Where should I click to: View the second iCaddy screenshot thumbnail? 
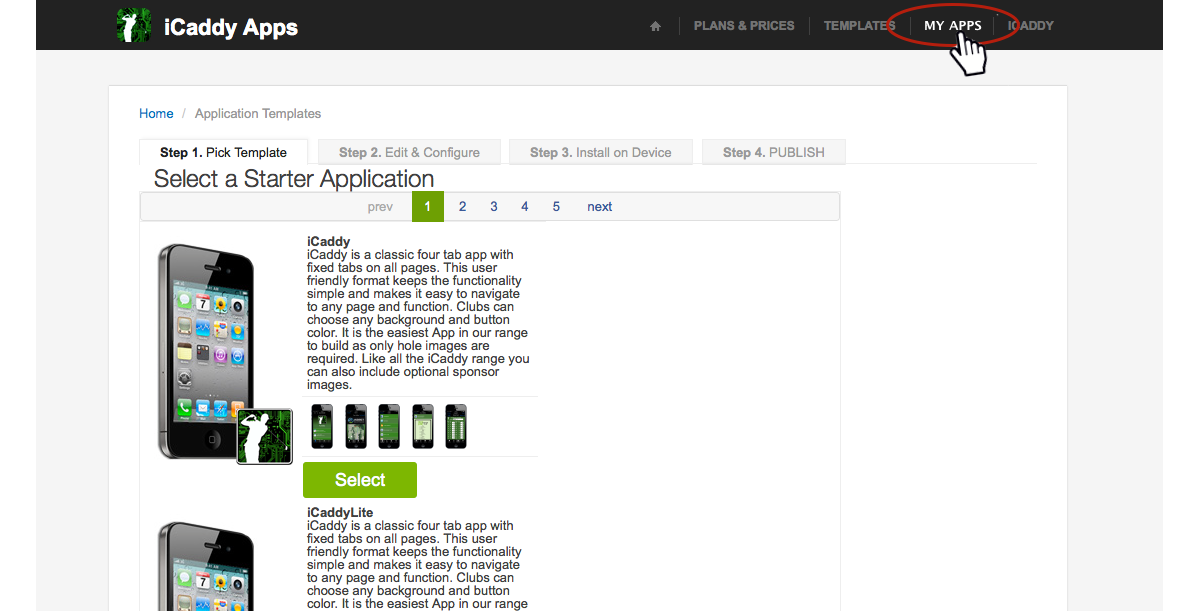[x=356, y=426]
